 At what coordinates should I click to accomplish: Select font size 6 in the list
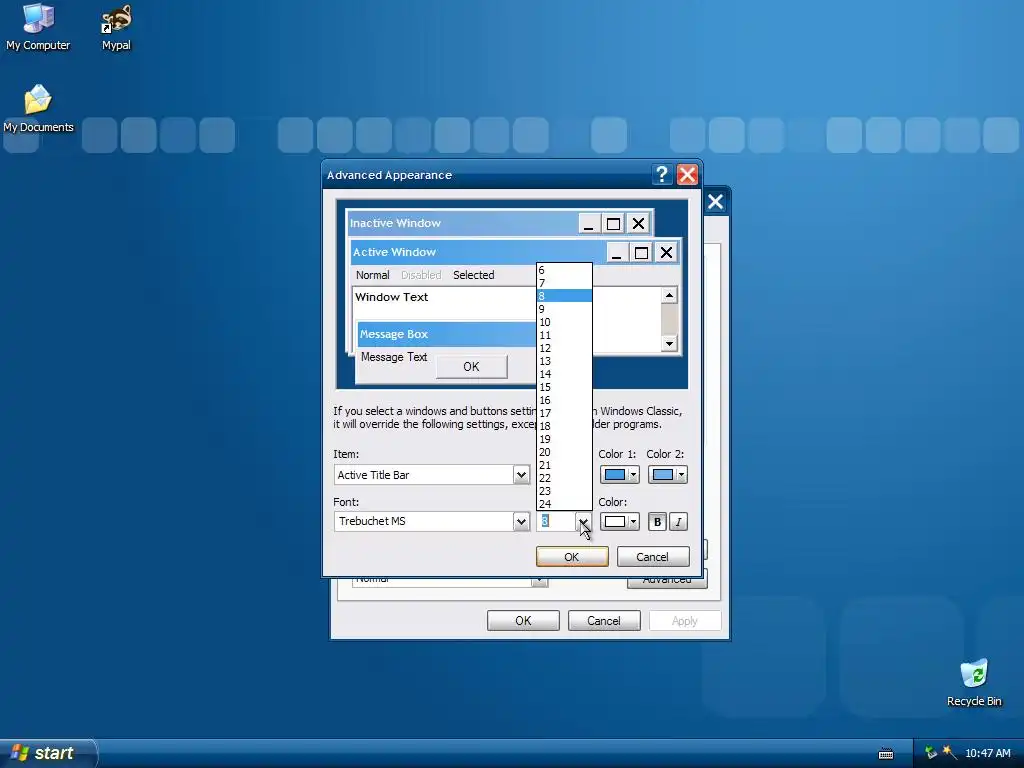[x=564, y=270]
